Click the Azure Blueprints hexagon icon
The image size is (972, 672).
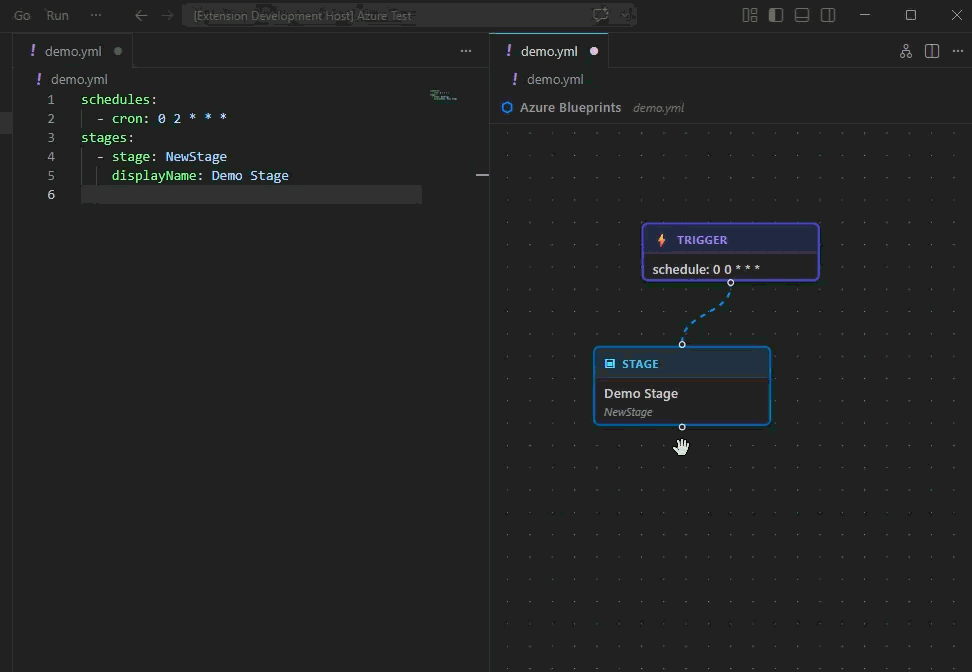pyautogui.click(x=507, y=108)
